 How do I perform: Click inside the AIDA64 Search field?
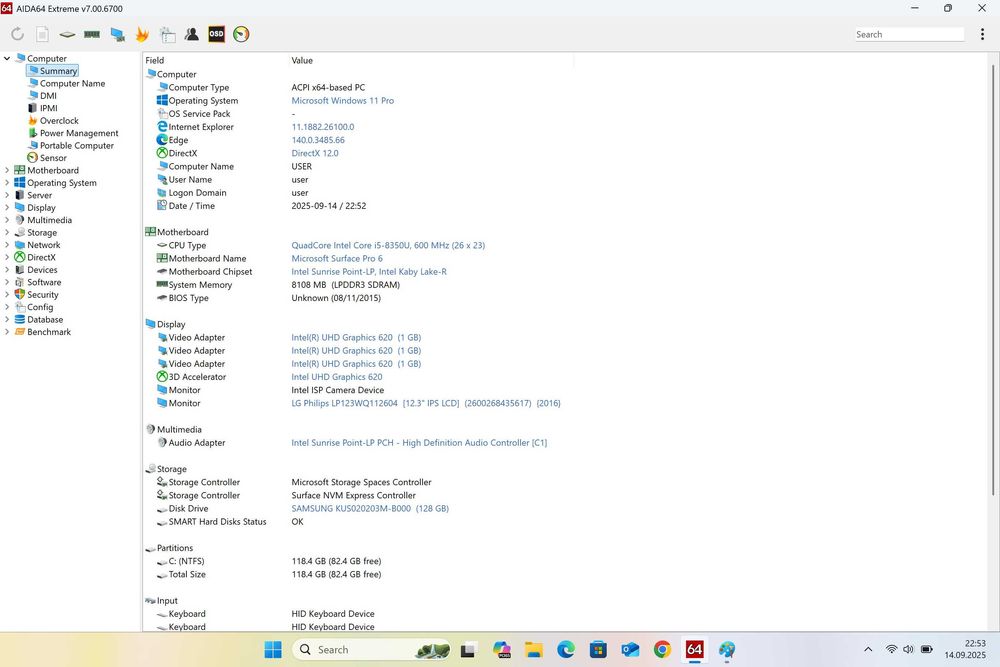coord(909,34)
